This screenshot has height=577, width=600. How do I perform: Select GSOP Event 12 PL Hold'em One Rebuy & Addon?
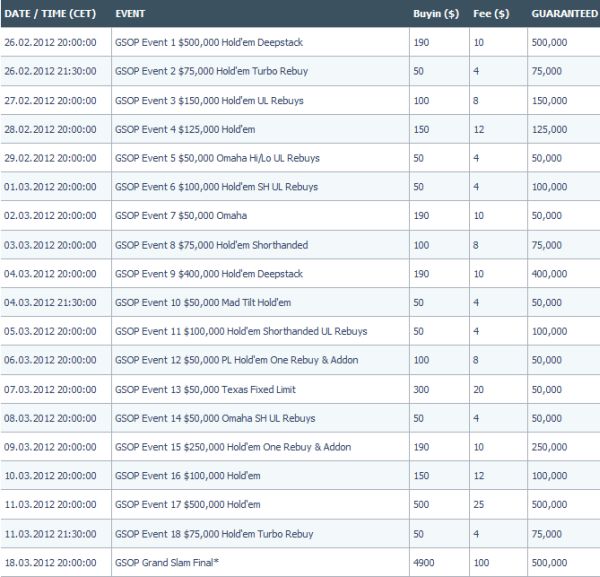pos(237,360)
